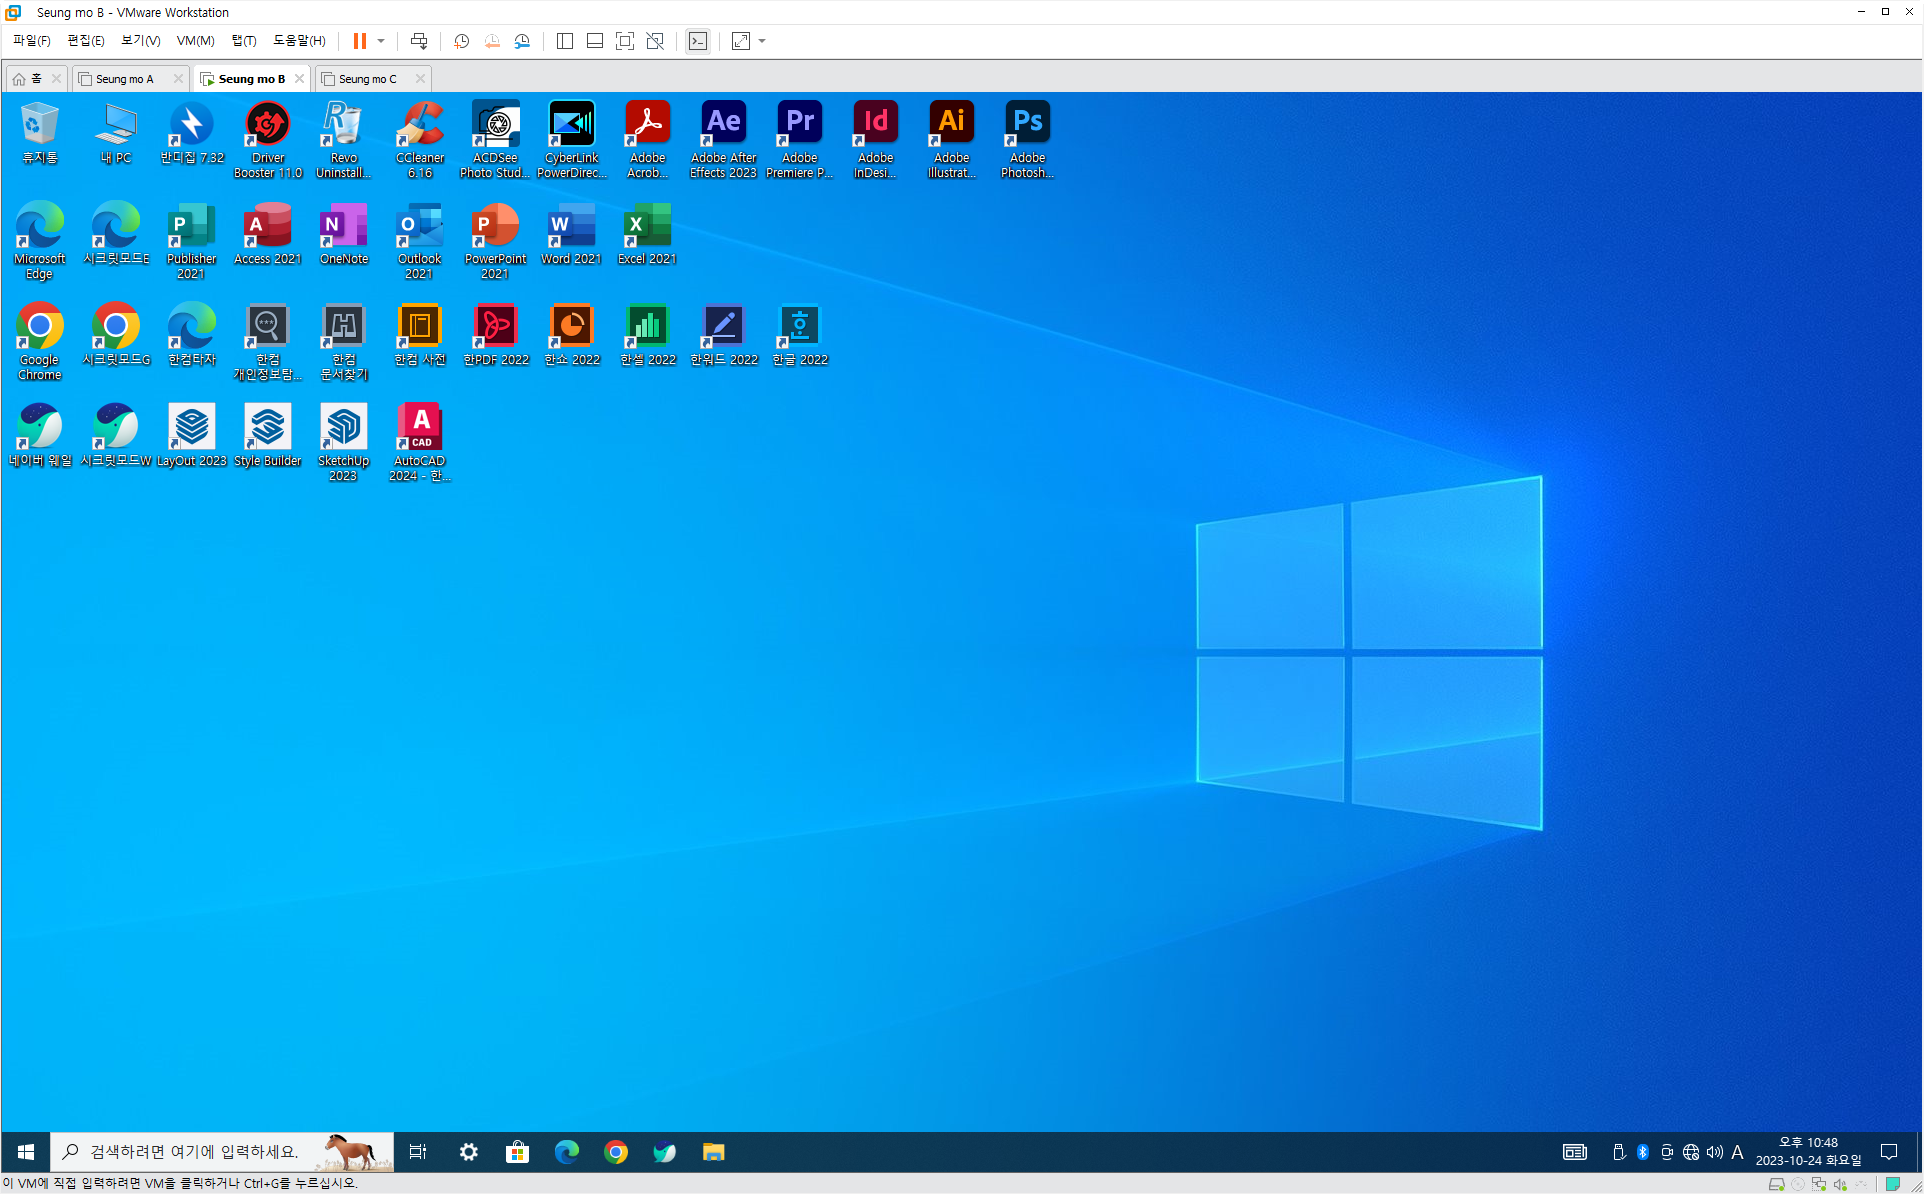
Task: Click send Ctrl+Alt+Del toolbar icon
Action: pyautogui.click(x=419, y=41)
